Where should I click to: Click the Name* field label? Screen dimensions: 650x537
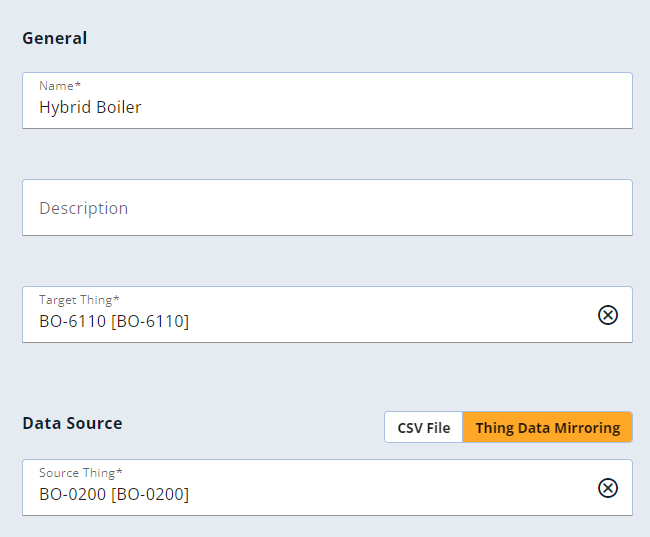(x=60, y=86)
